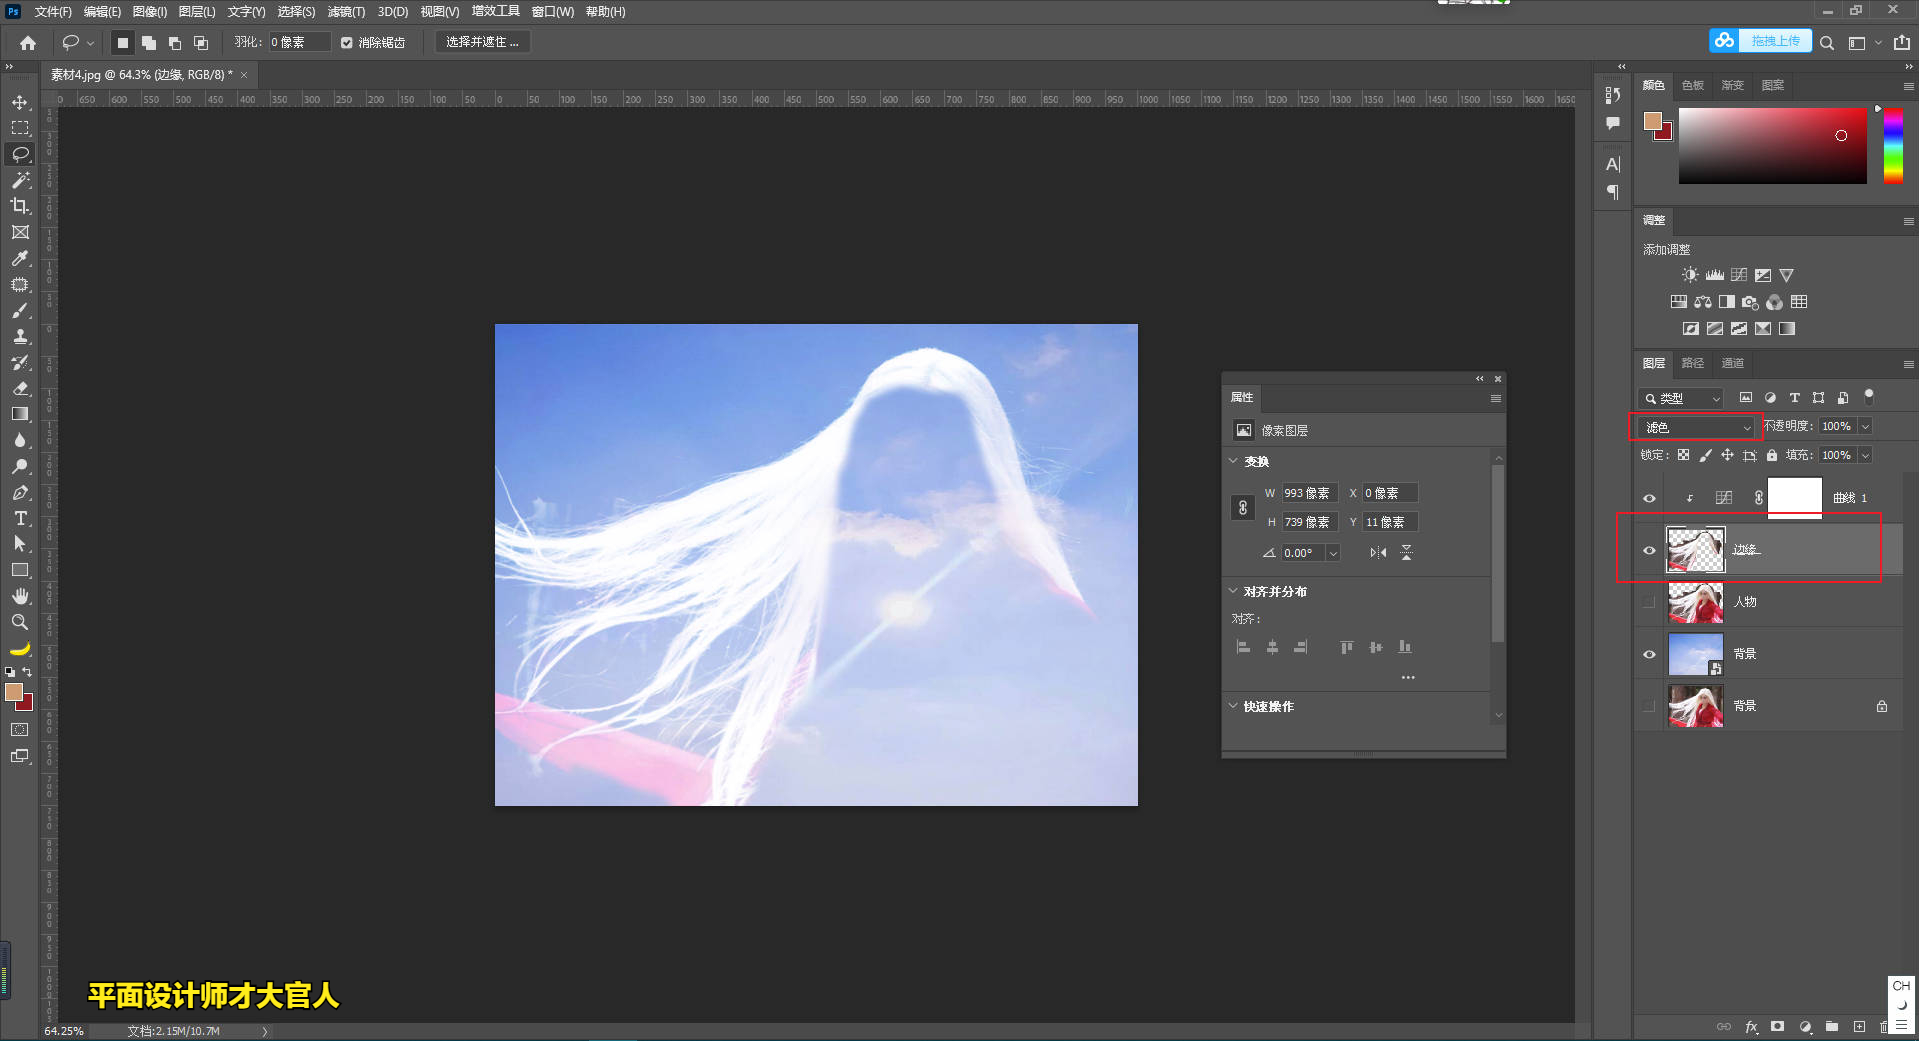Select the Pen tool
This screenshot has width=1919, height=1041.
click(20, 492)
